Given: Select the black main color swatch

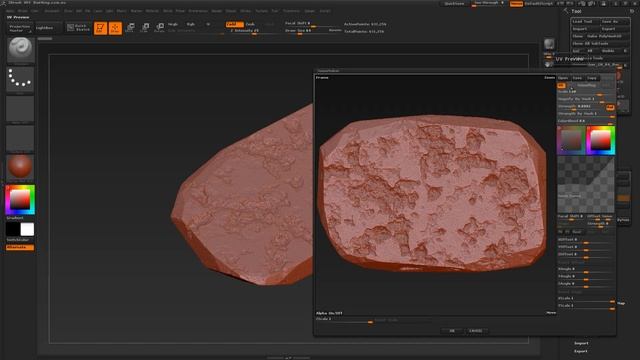Looking at the screenshot, I should [13, 229].
